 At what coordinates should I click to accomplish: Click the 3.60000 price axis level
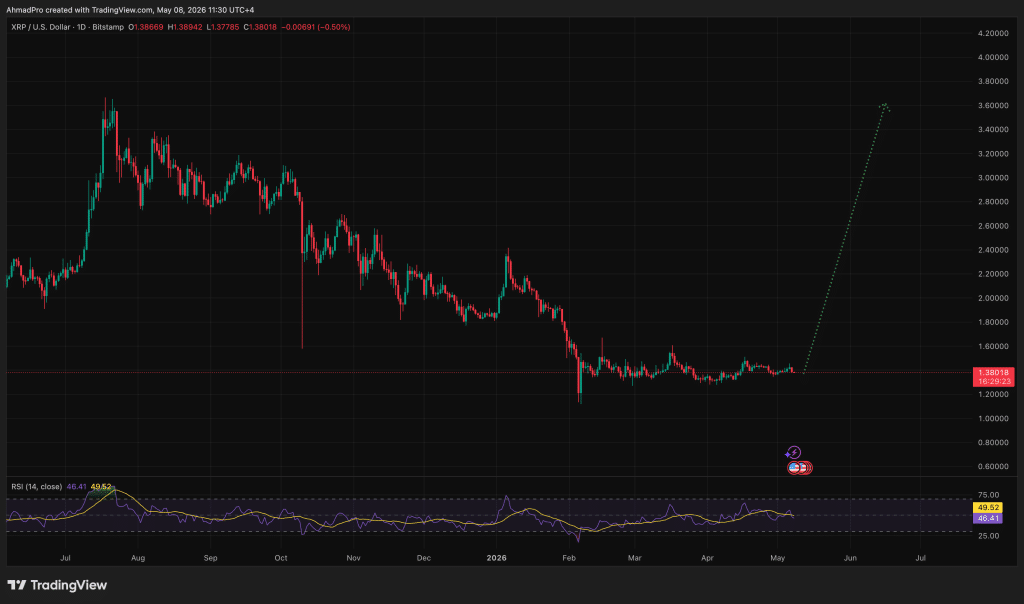coord(993,105)
